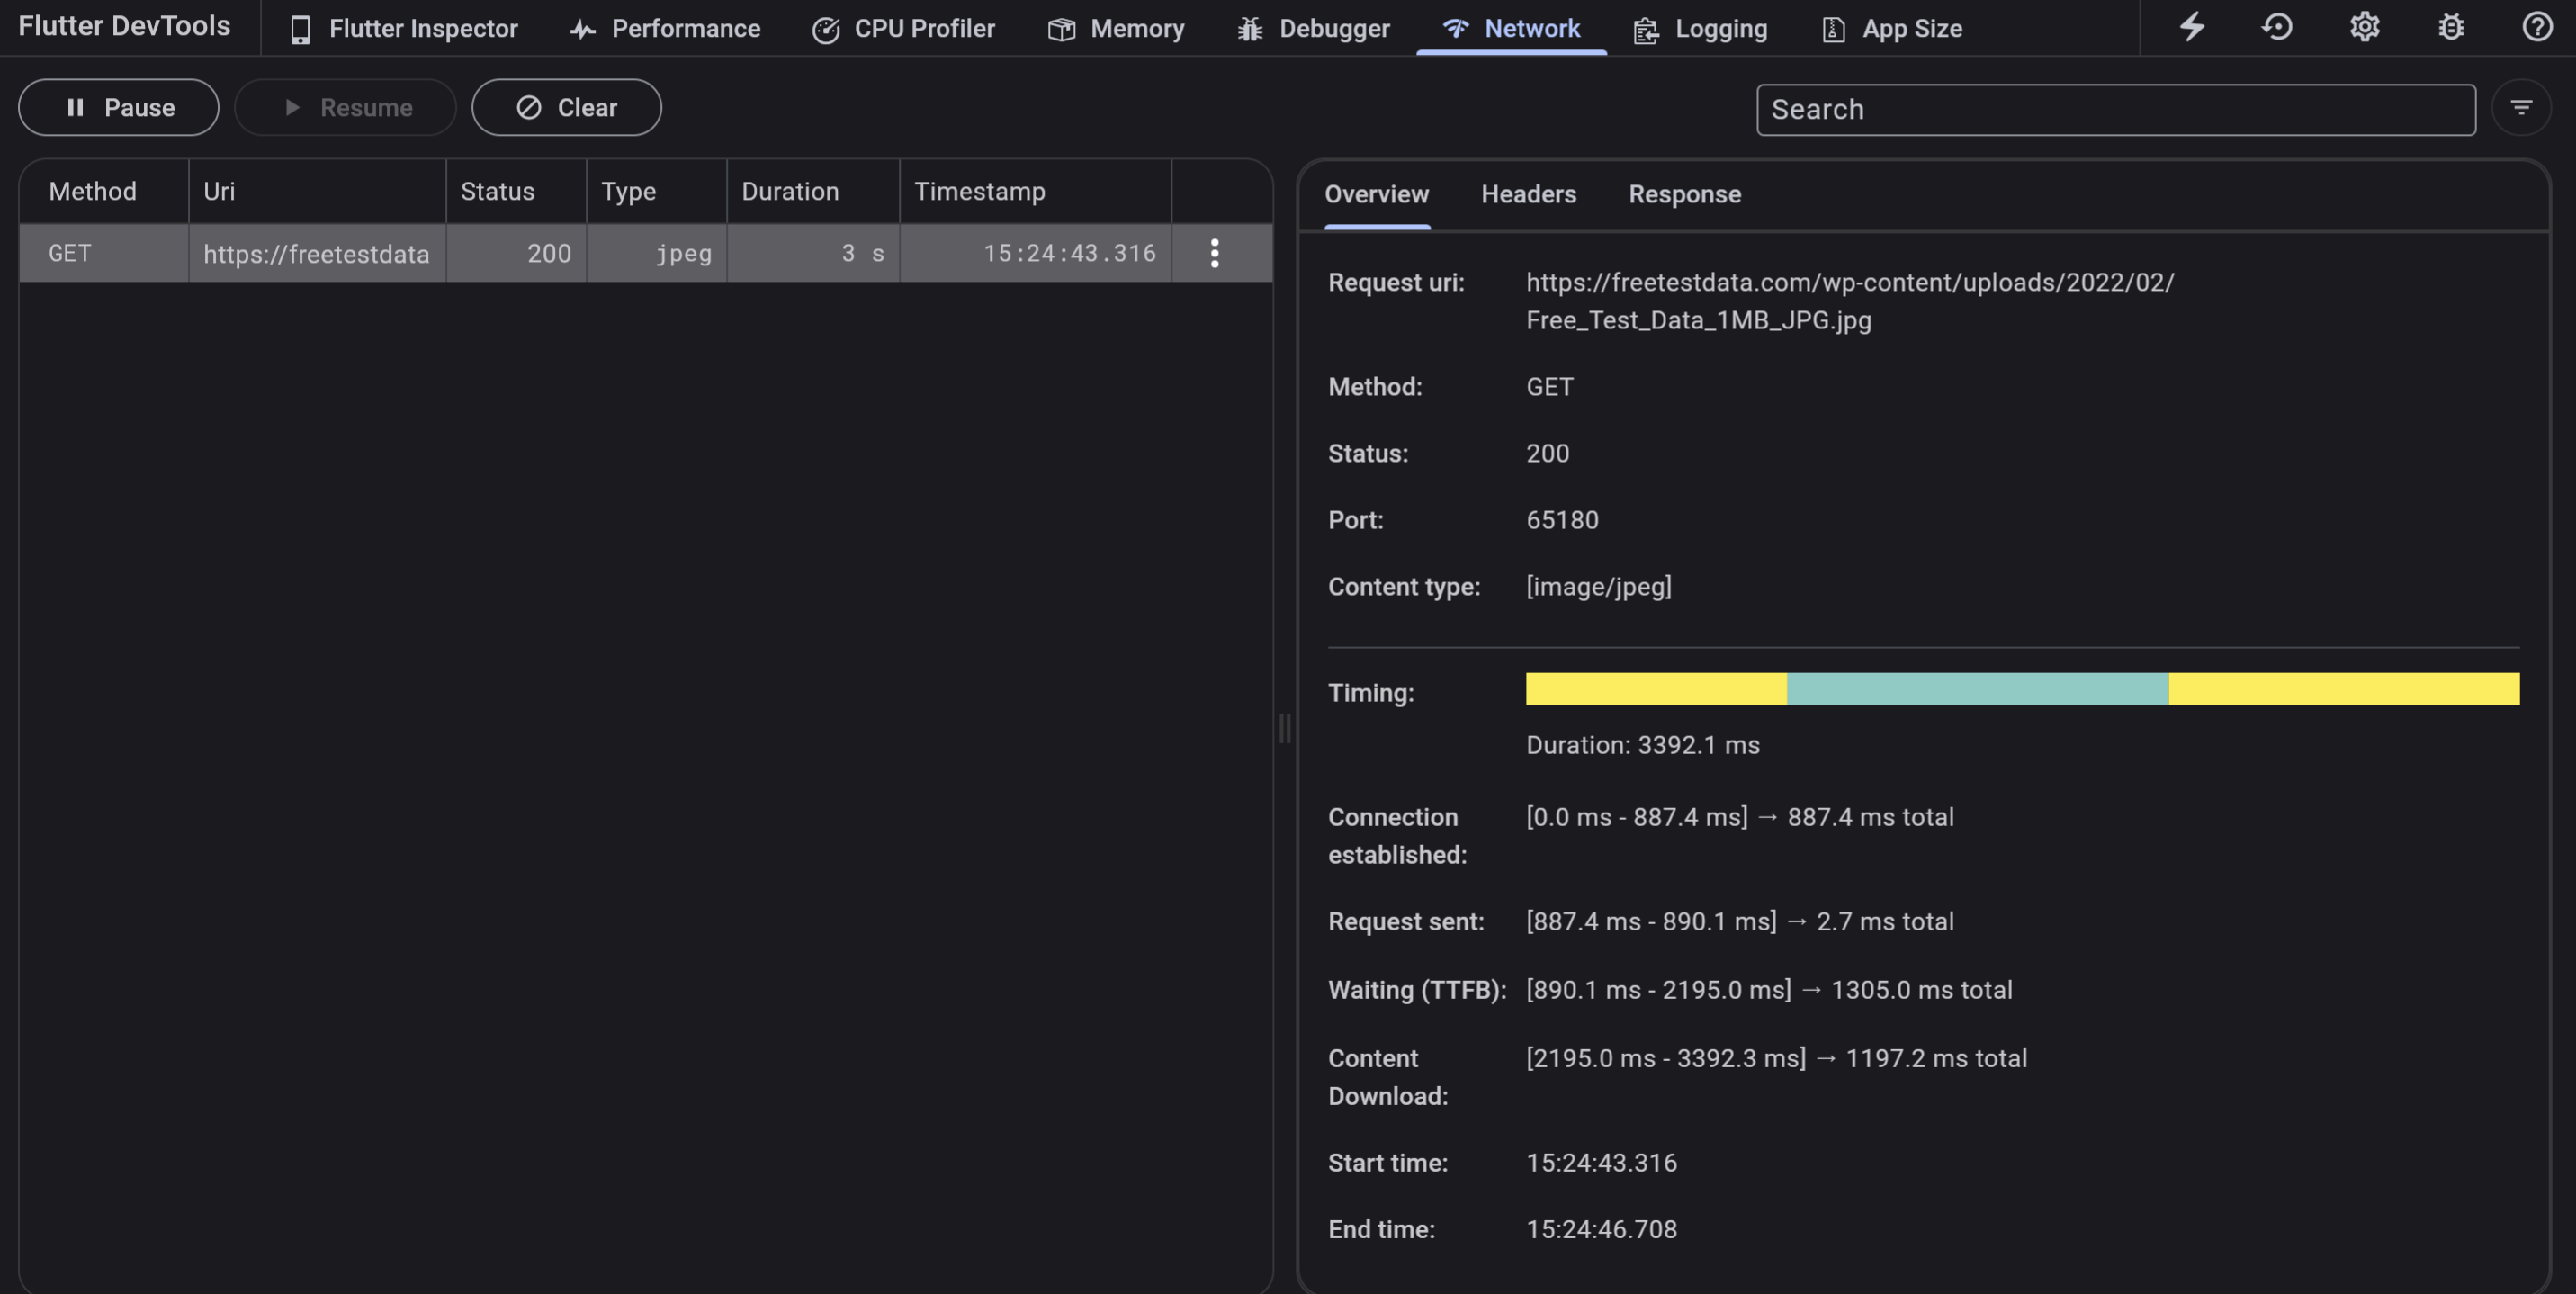The width and height of the screenshot is (2576, 1294).
Task: Click the lightning bolt icon in the toolbar
Action: [2192, 27]
